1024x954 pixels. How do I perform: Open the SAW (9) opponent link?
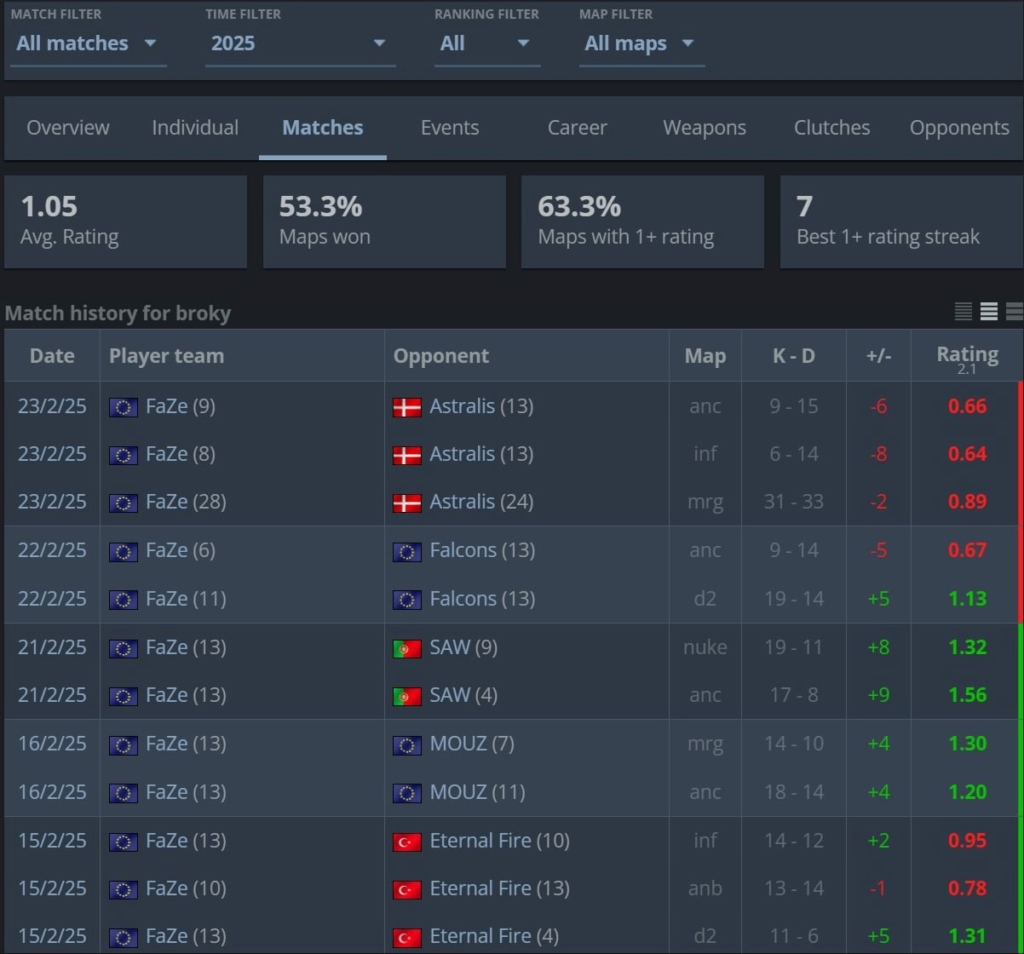coord(464,648)
